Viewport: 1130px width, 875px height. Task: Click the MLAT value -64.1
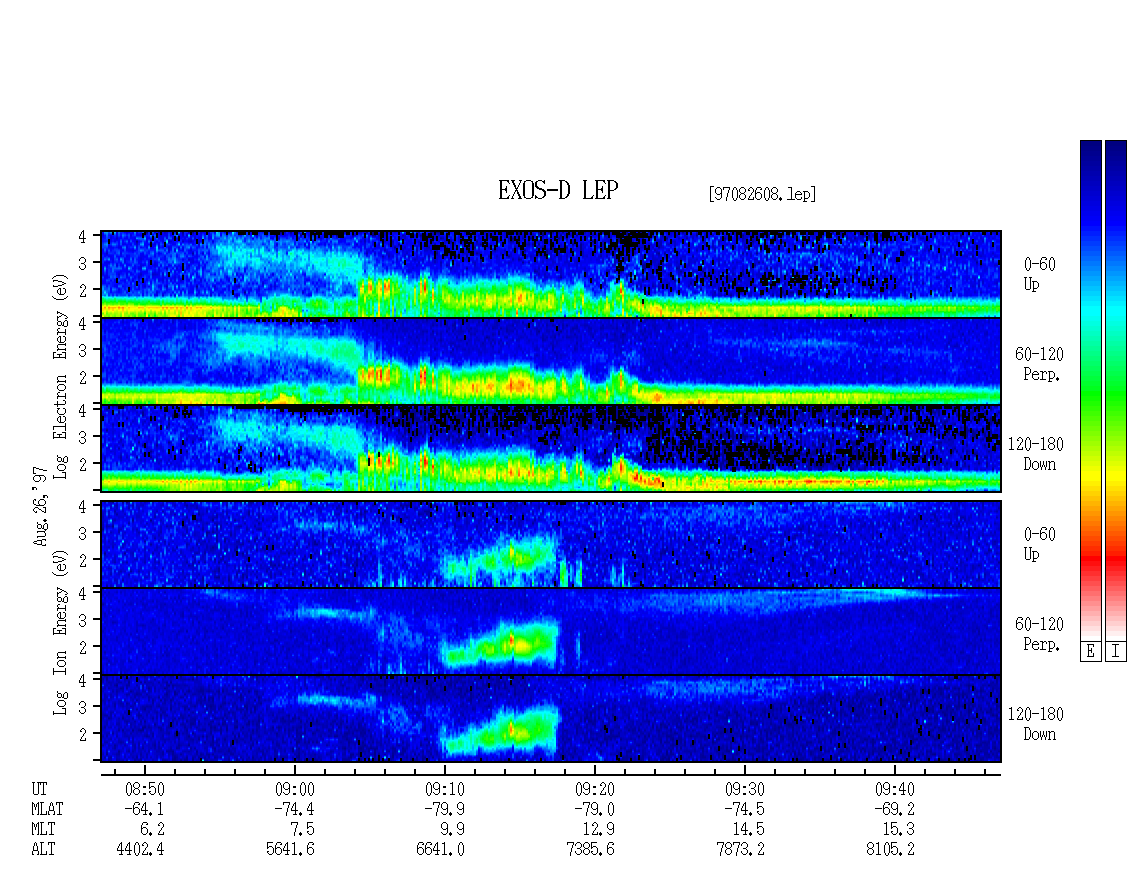[x=145, y=809]
